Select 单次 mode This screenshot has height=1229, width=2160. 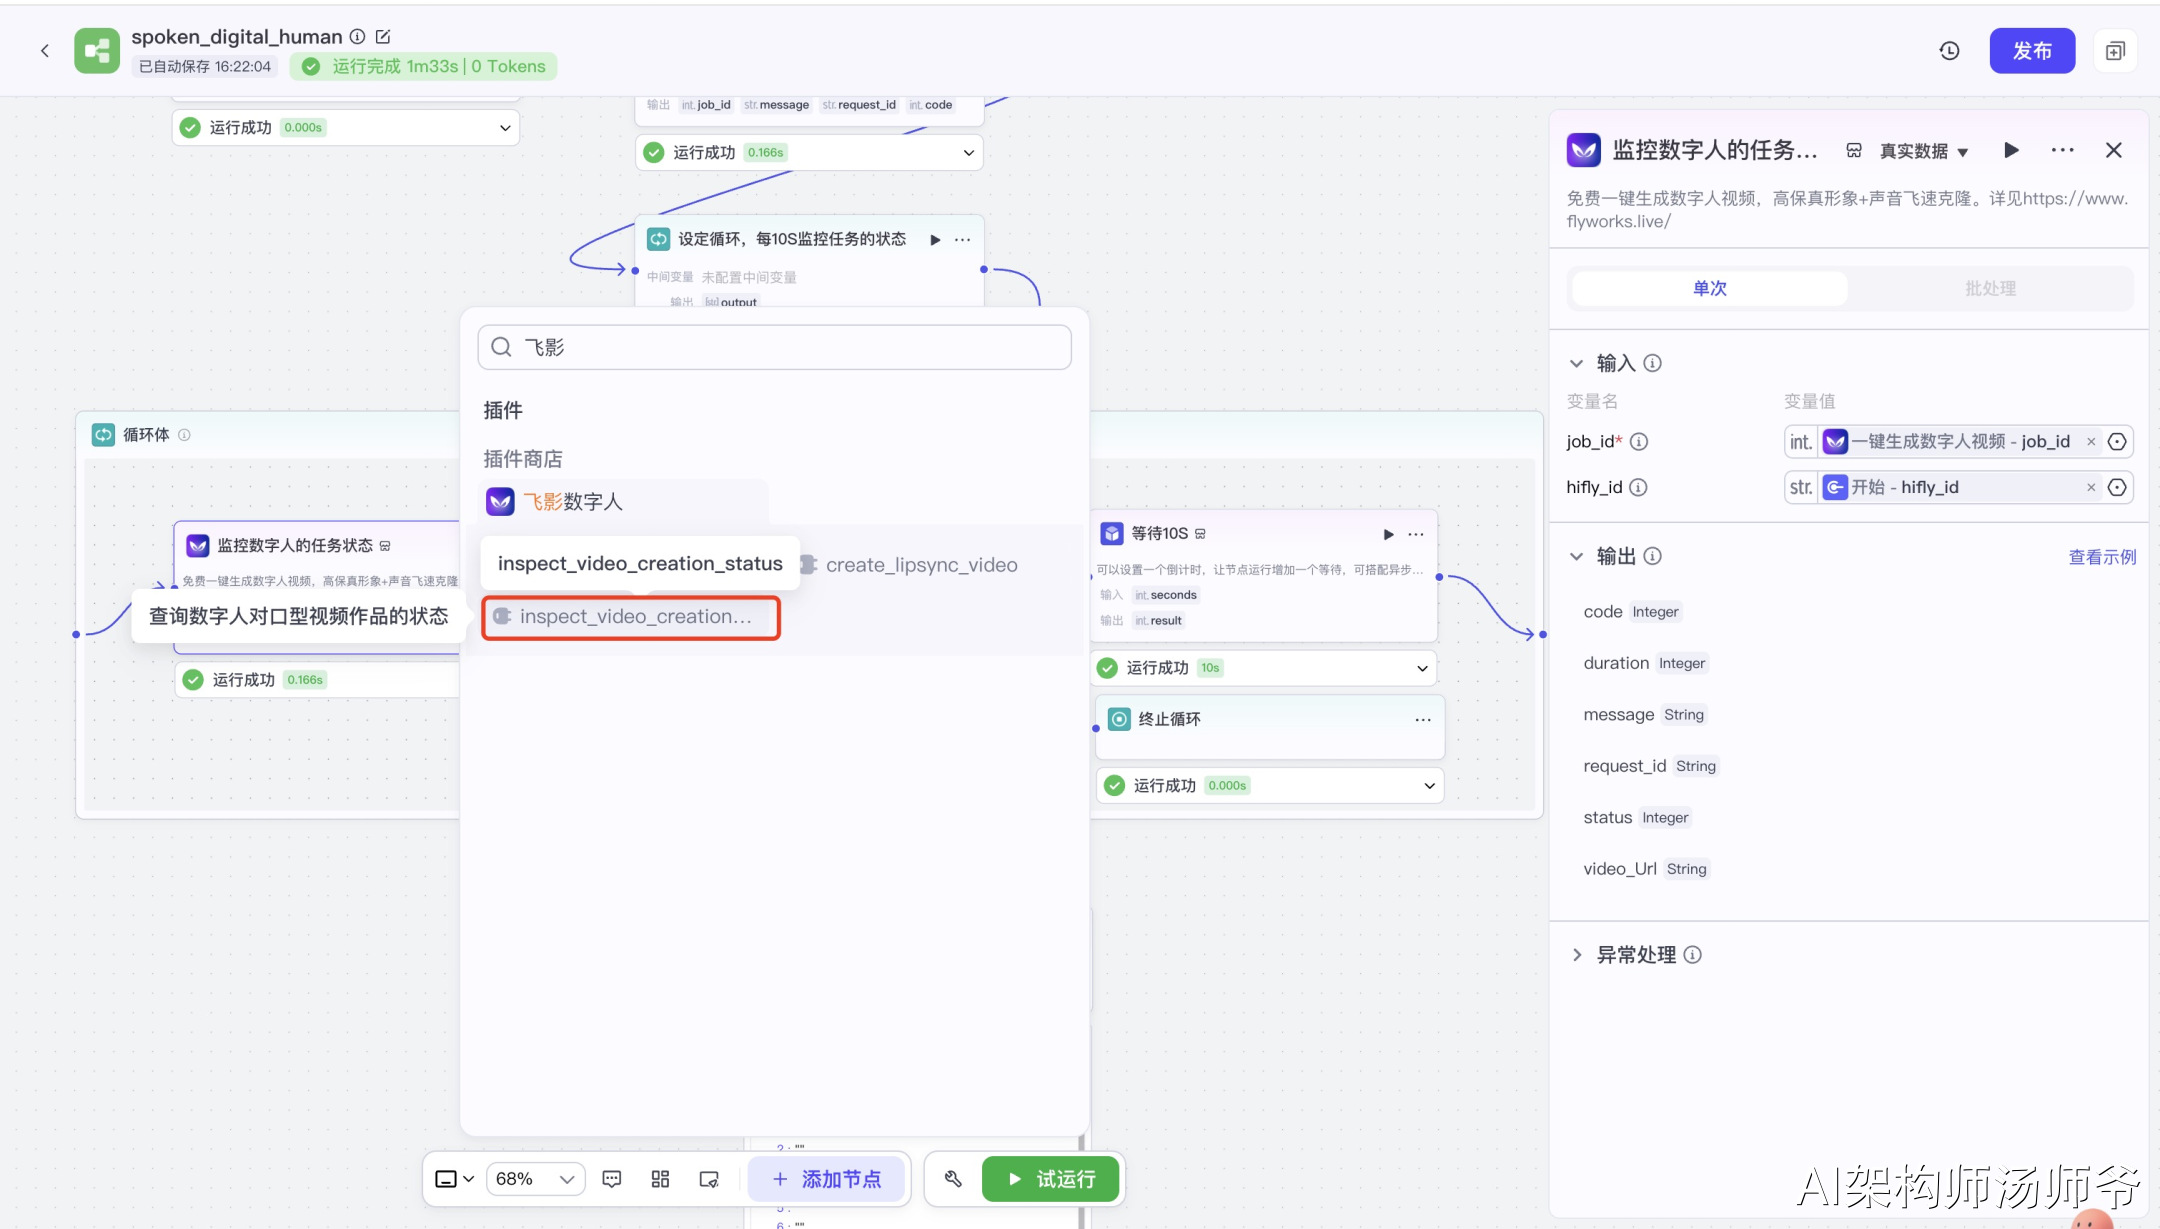pos(1710,289)
